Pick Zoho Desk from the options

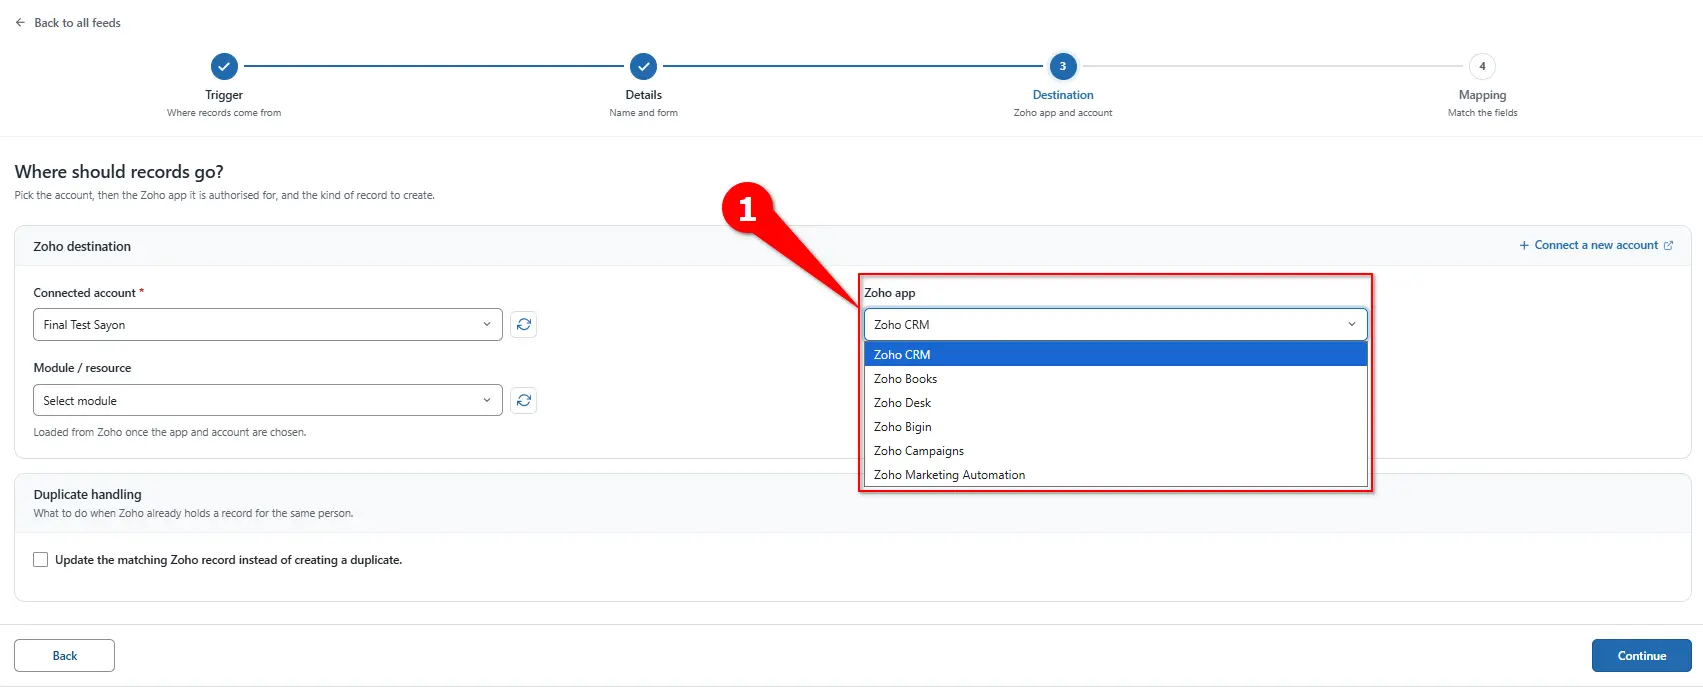1115,402
